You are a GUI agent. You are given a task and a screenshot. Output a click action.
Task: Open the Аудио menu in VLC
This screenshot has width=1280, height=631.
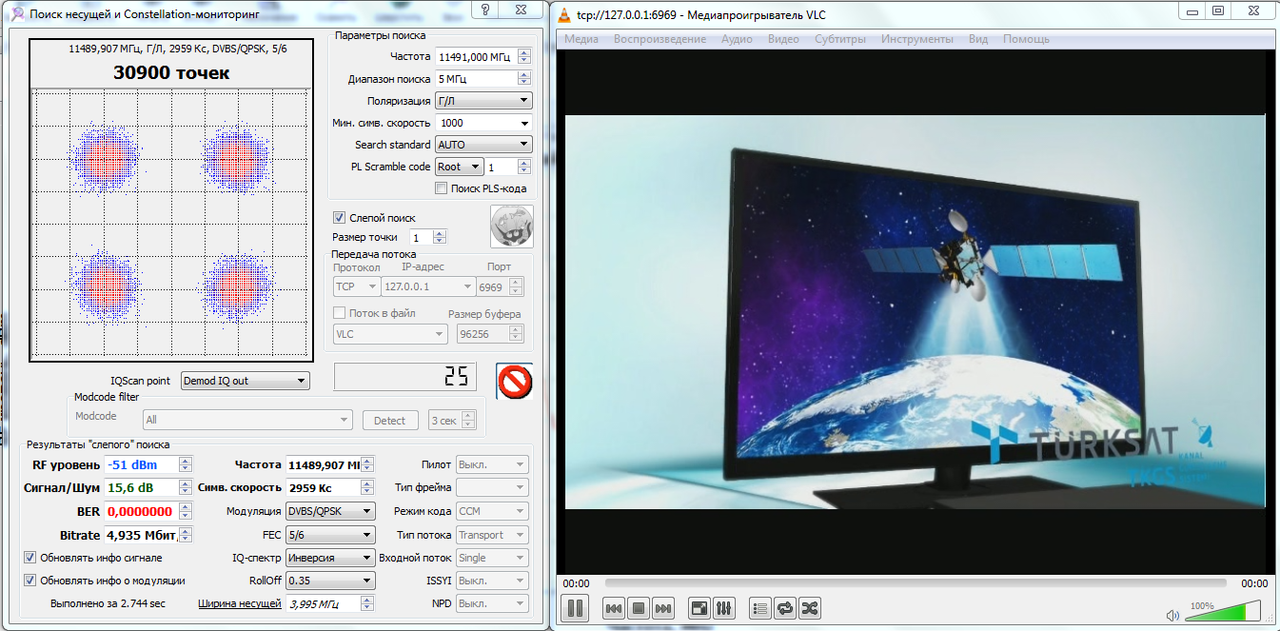tap(737, 39)
